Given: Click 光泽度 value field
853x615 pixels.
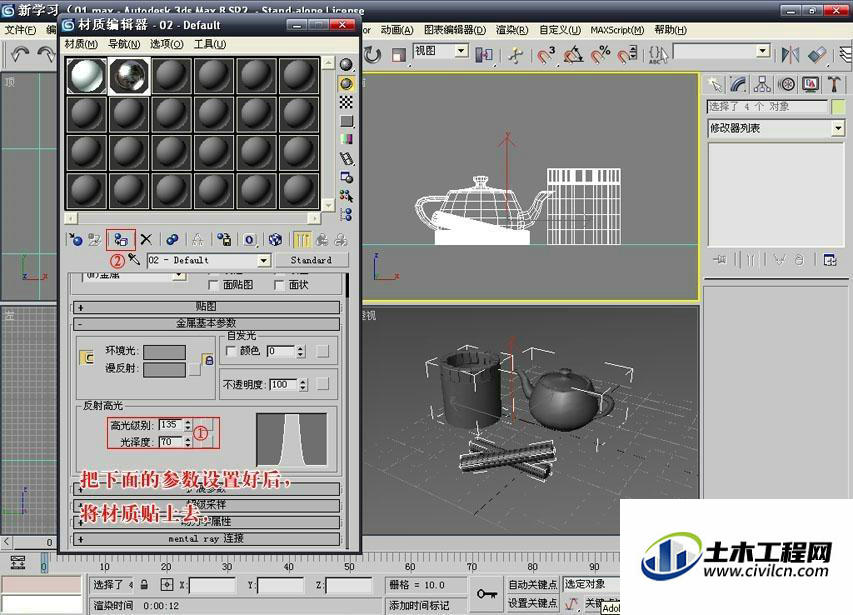Looking at the screenshot, I should point(171,442).
